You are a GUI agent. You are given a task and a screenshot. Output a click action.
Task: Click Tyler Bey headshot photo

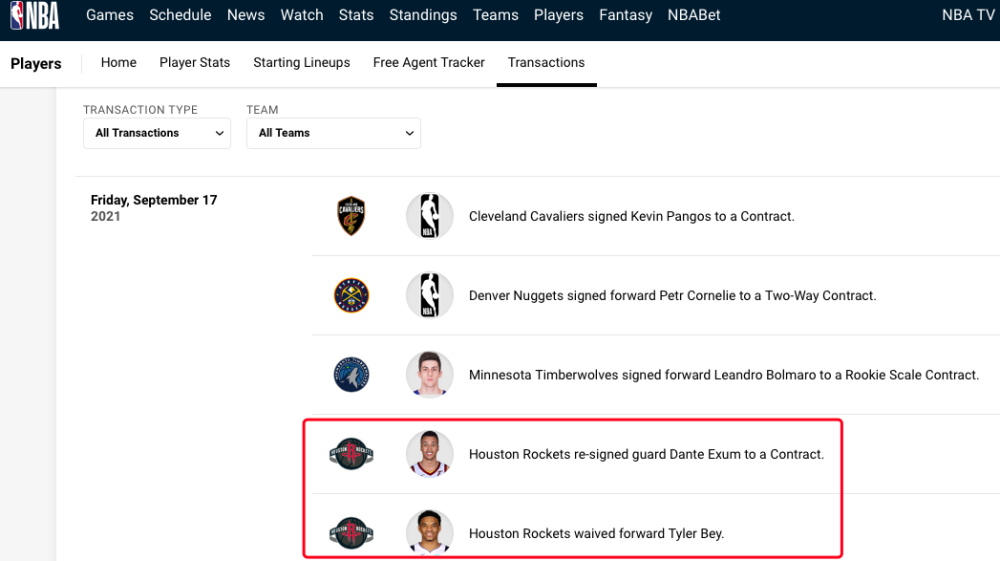[430, 532]
